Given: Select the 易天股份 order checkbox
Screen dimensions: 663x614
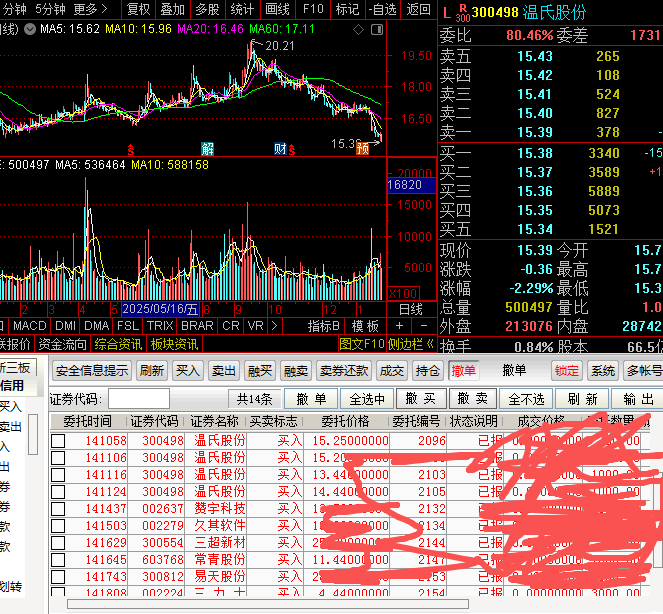Looking at the screenshot, I should 58,577.
